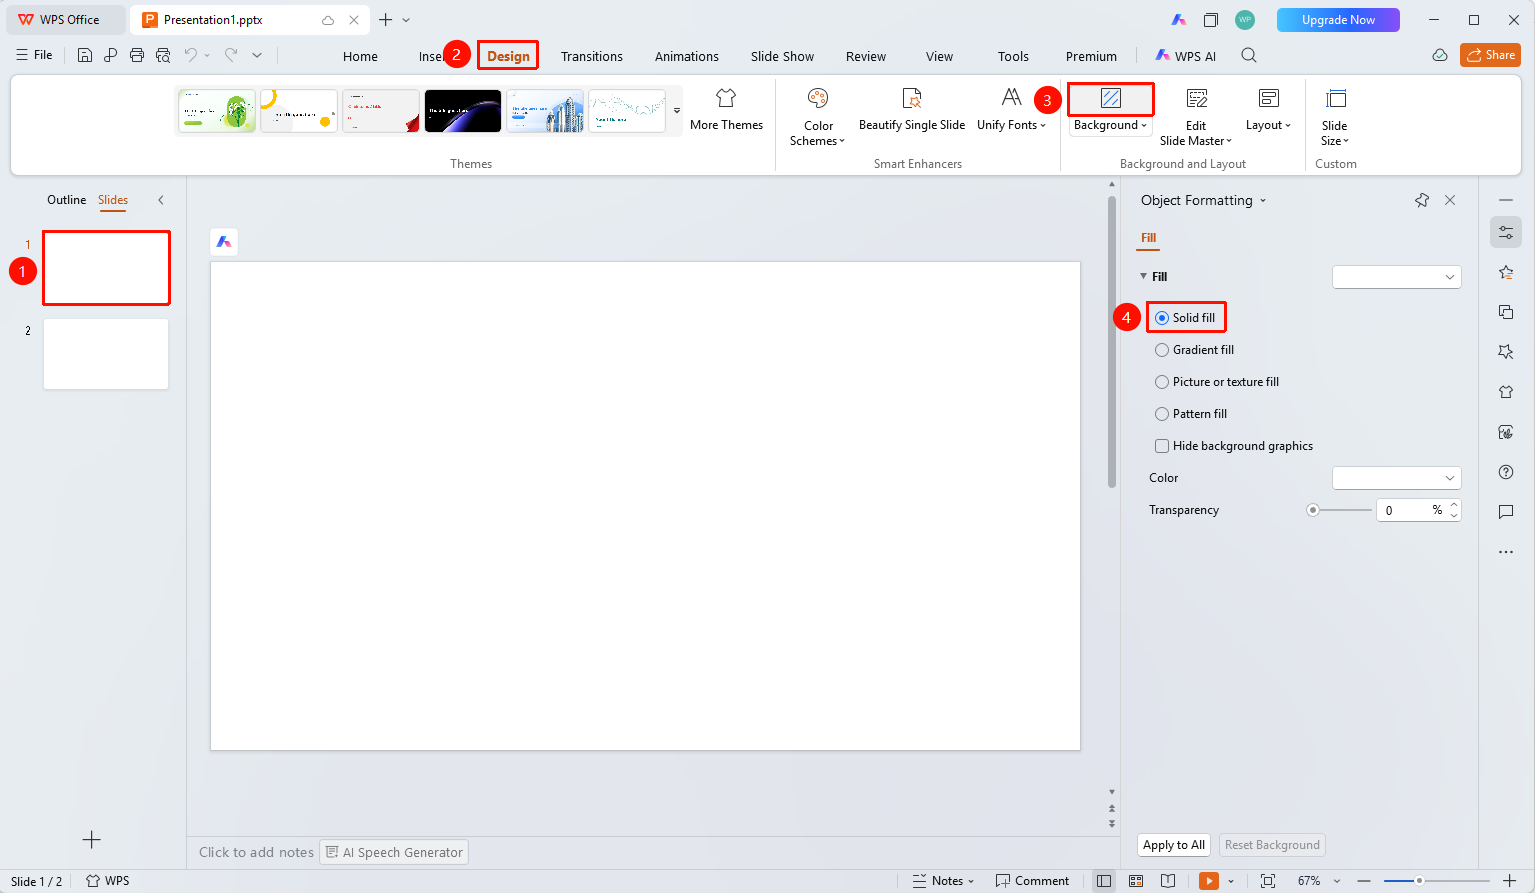
Task: Click the search magnifier icon in ribbon
Action: coord(1249,56)
